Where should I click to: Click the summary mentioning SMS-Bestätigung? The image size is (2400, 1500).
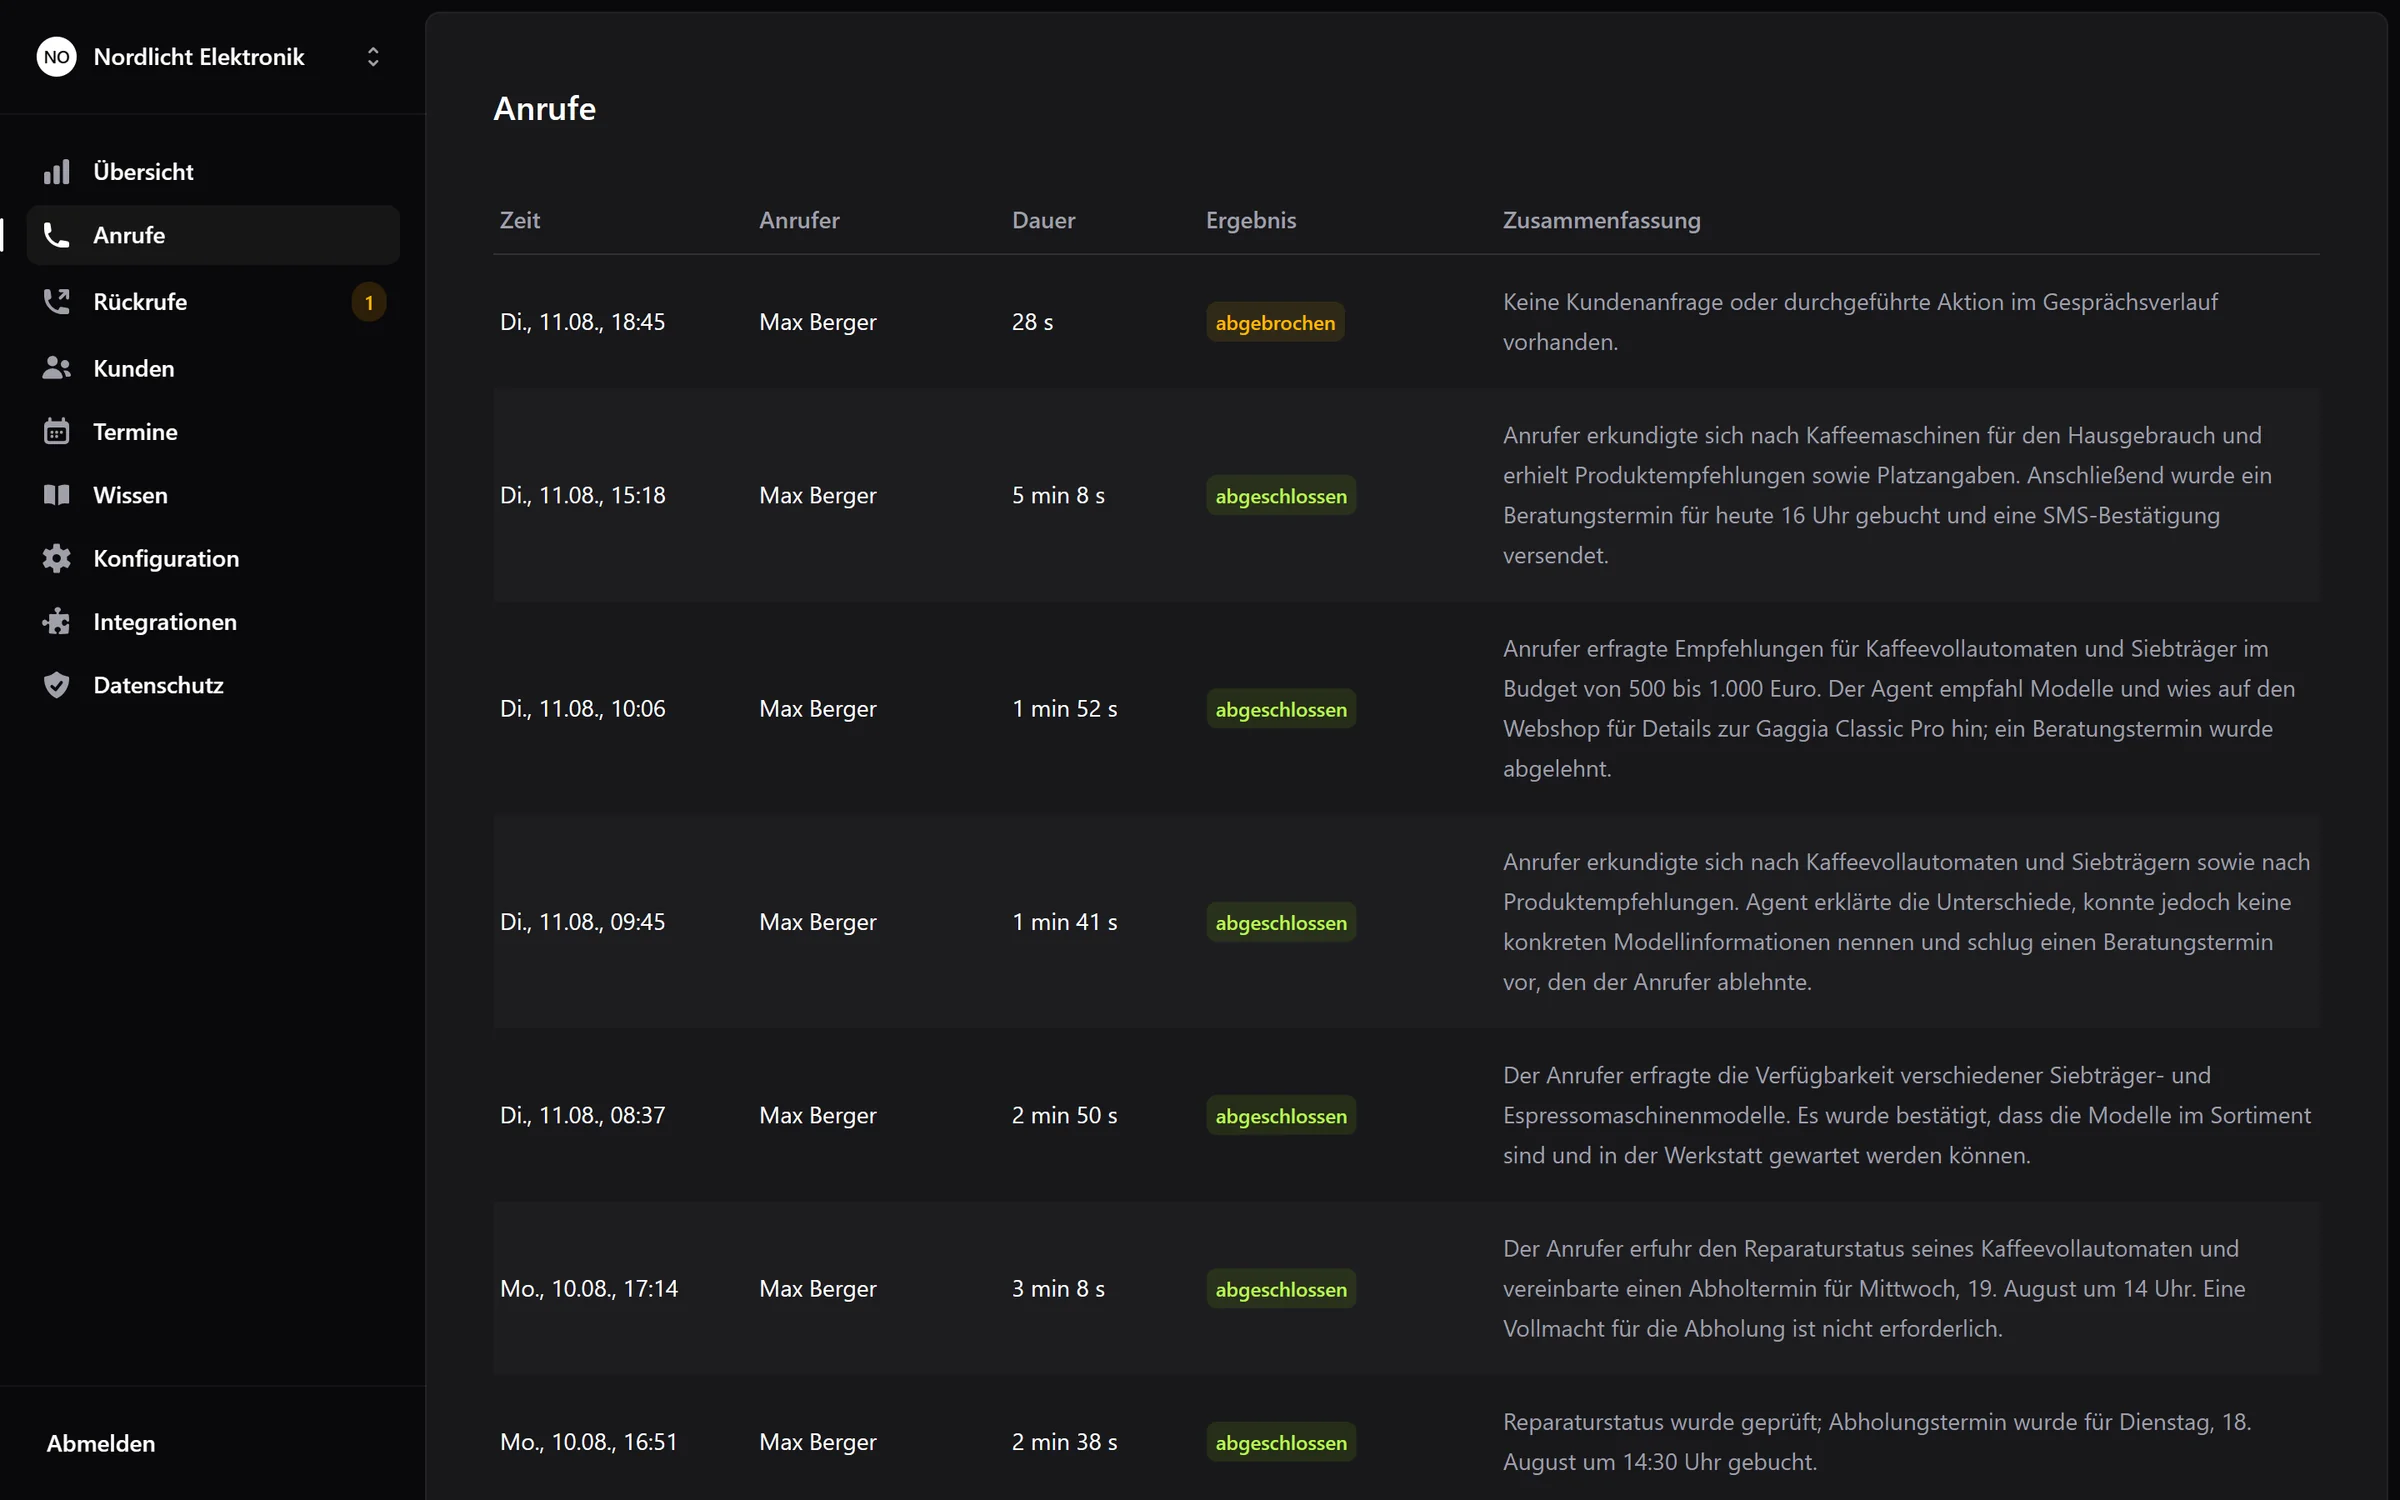point(1888,495)
